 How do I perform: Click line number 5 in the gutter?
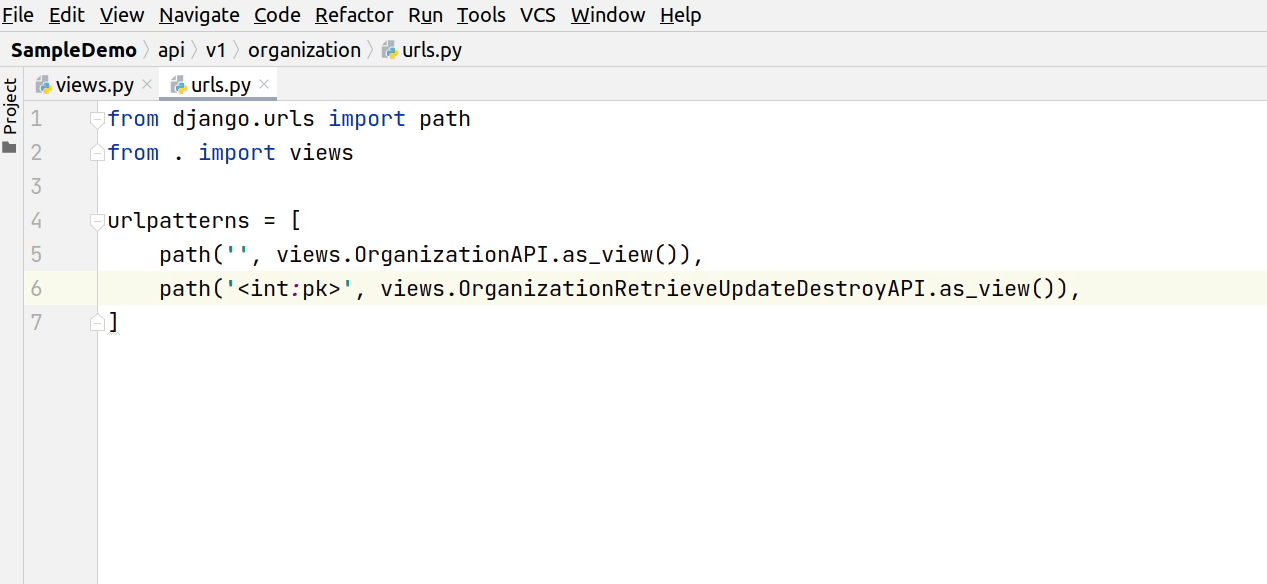click(x=36, y=254)
